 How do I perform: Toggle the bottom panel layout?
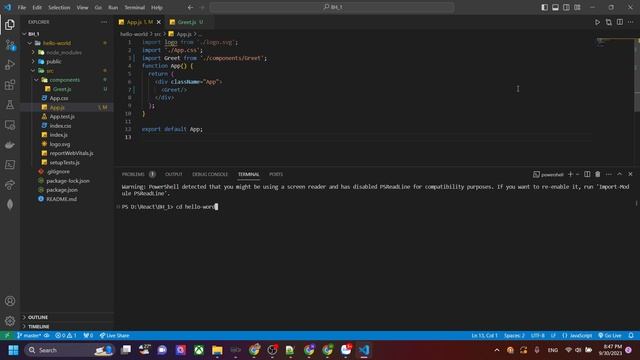click(556, 7)
